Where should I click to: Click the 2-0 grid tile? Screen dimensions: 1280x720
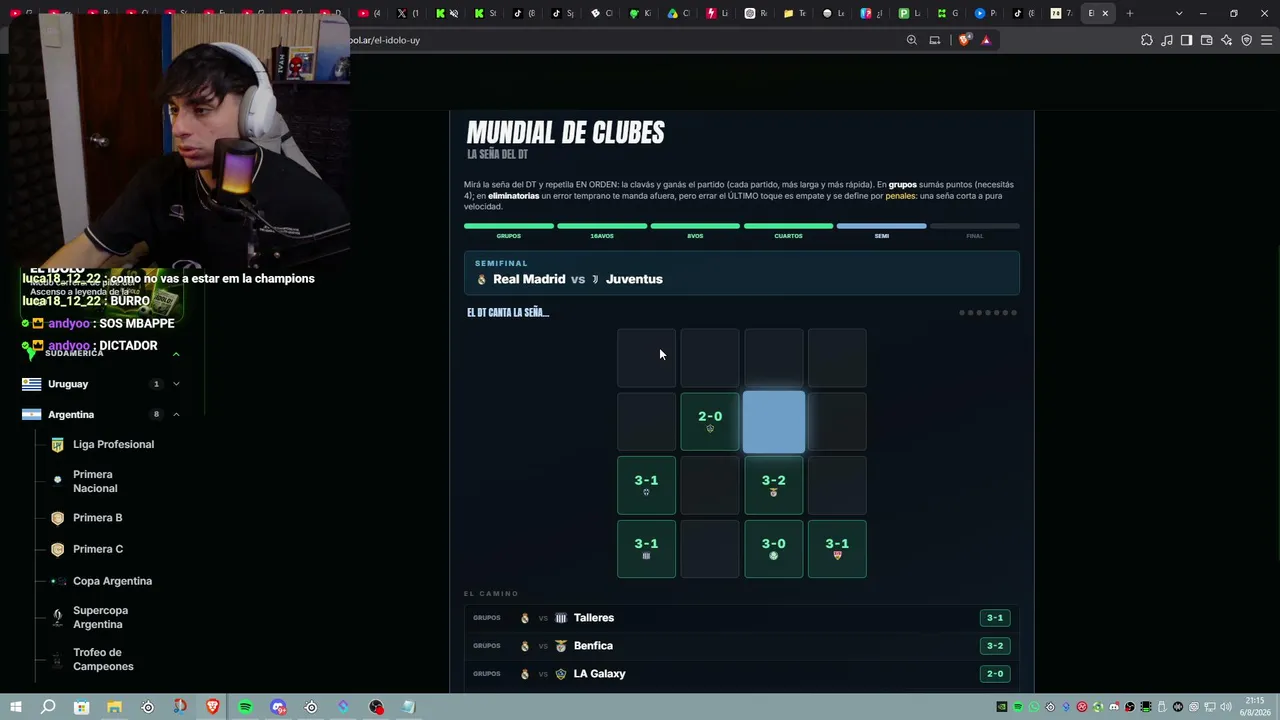[710, 422]
